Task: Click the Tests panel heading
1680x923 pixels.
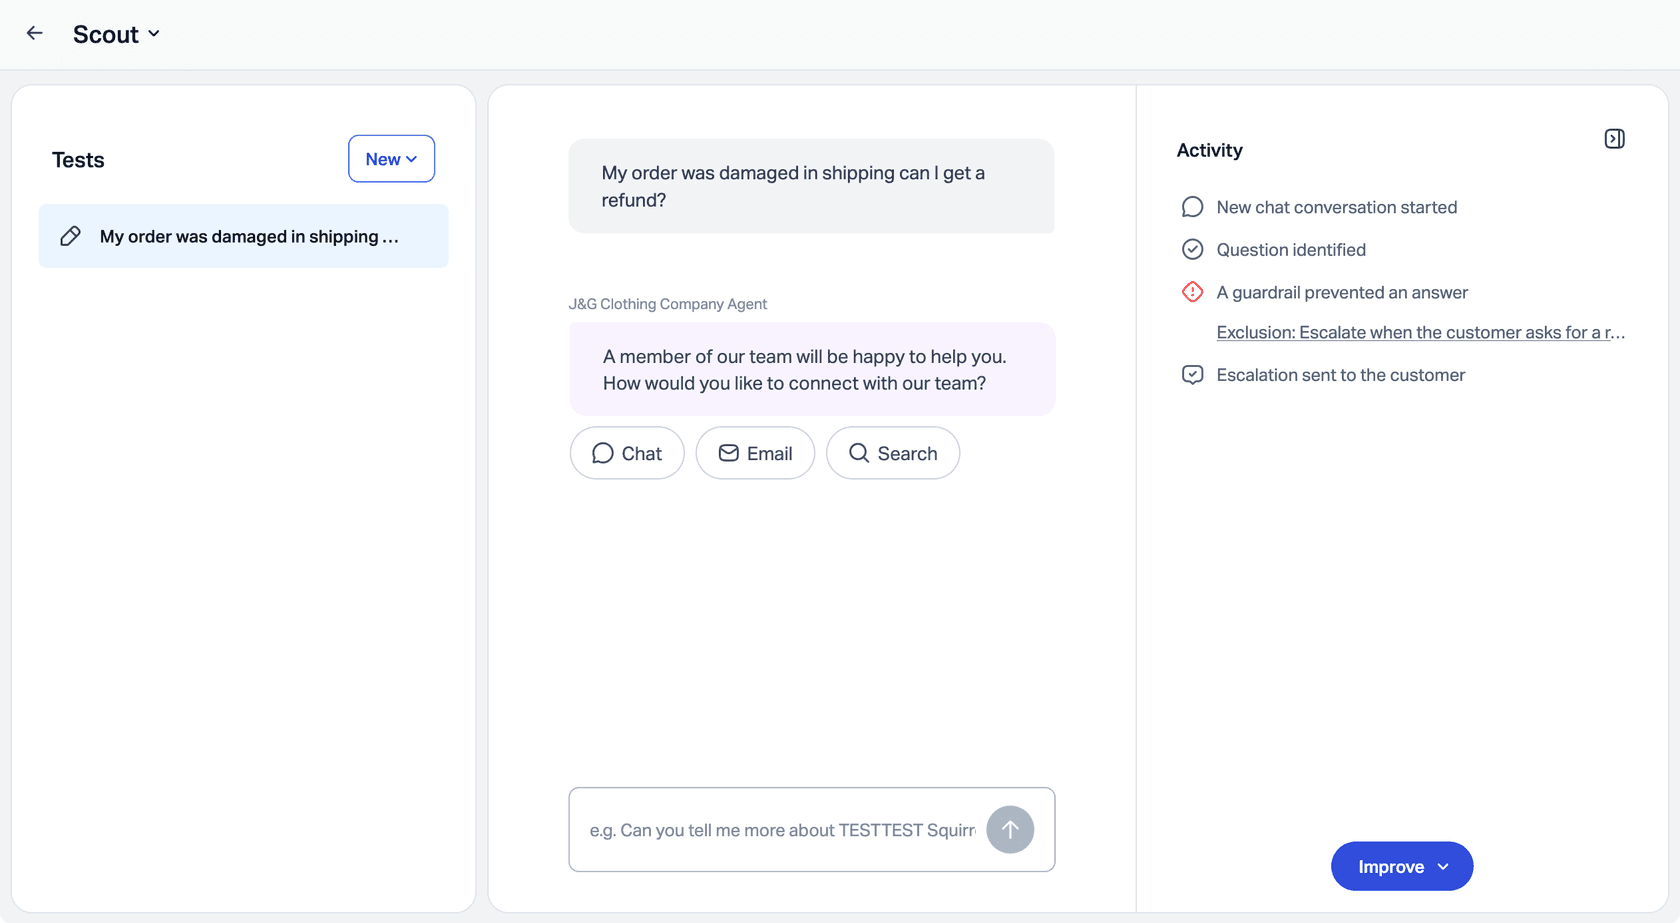Action: pos(78,160)
